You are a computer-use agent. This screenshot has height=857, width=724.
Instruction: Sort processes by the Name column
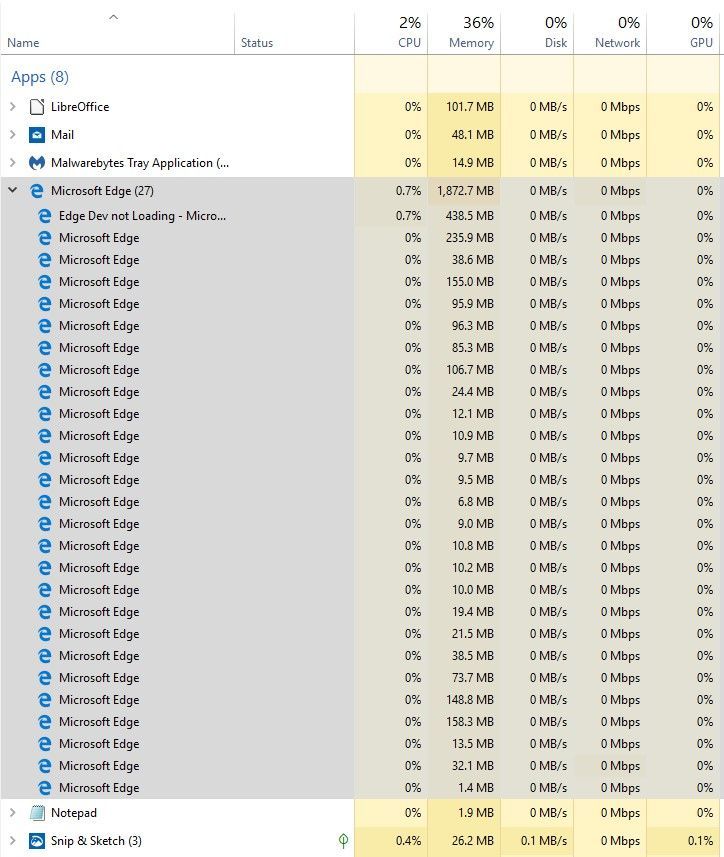(117, 33)
